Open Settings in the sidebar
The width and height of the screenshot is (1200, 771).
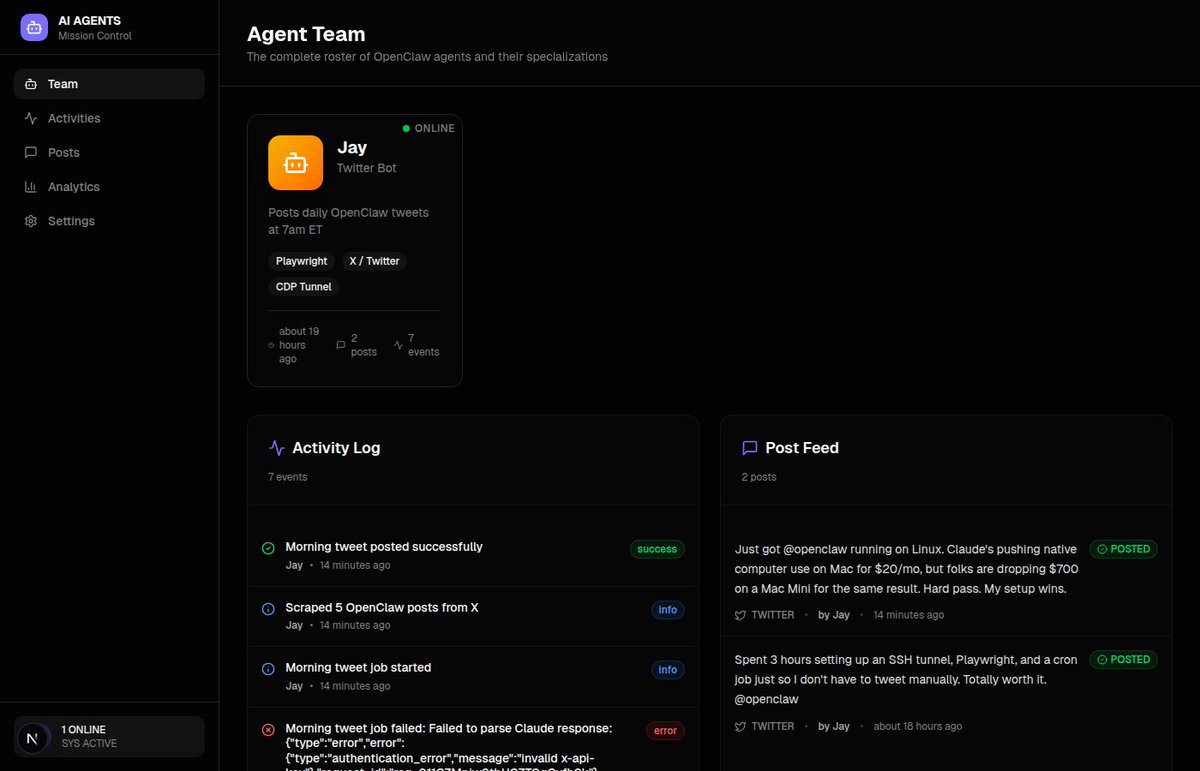109,221
